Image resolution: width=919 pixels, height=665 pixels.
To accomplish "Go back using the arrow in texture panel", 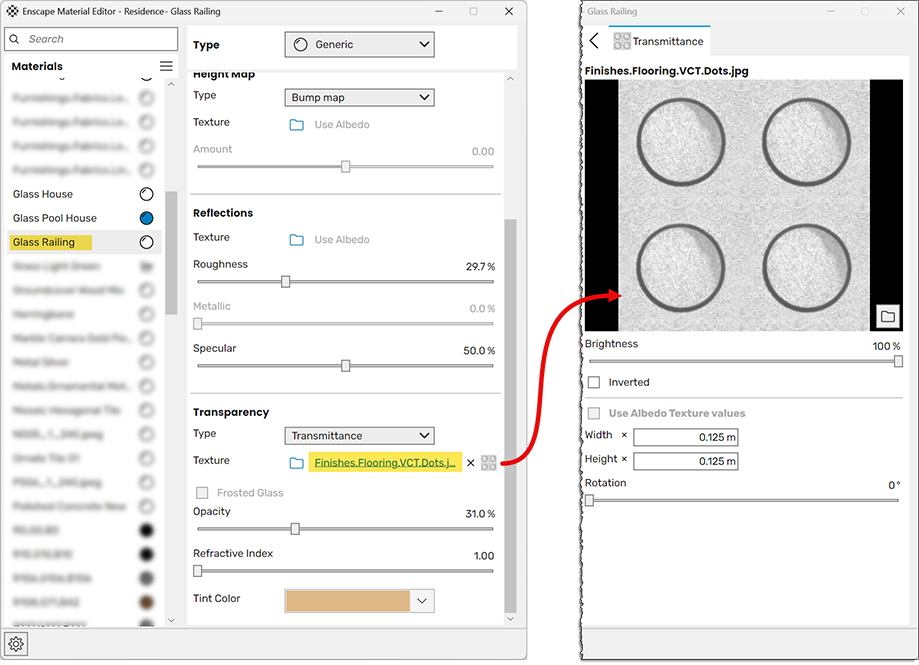I will tap(594, 41).
